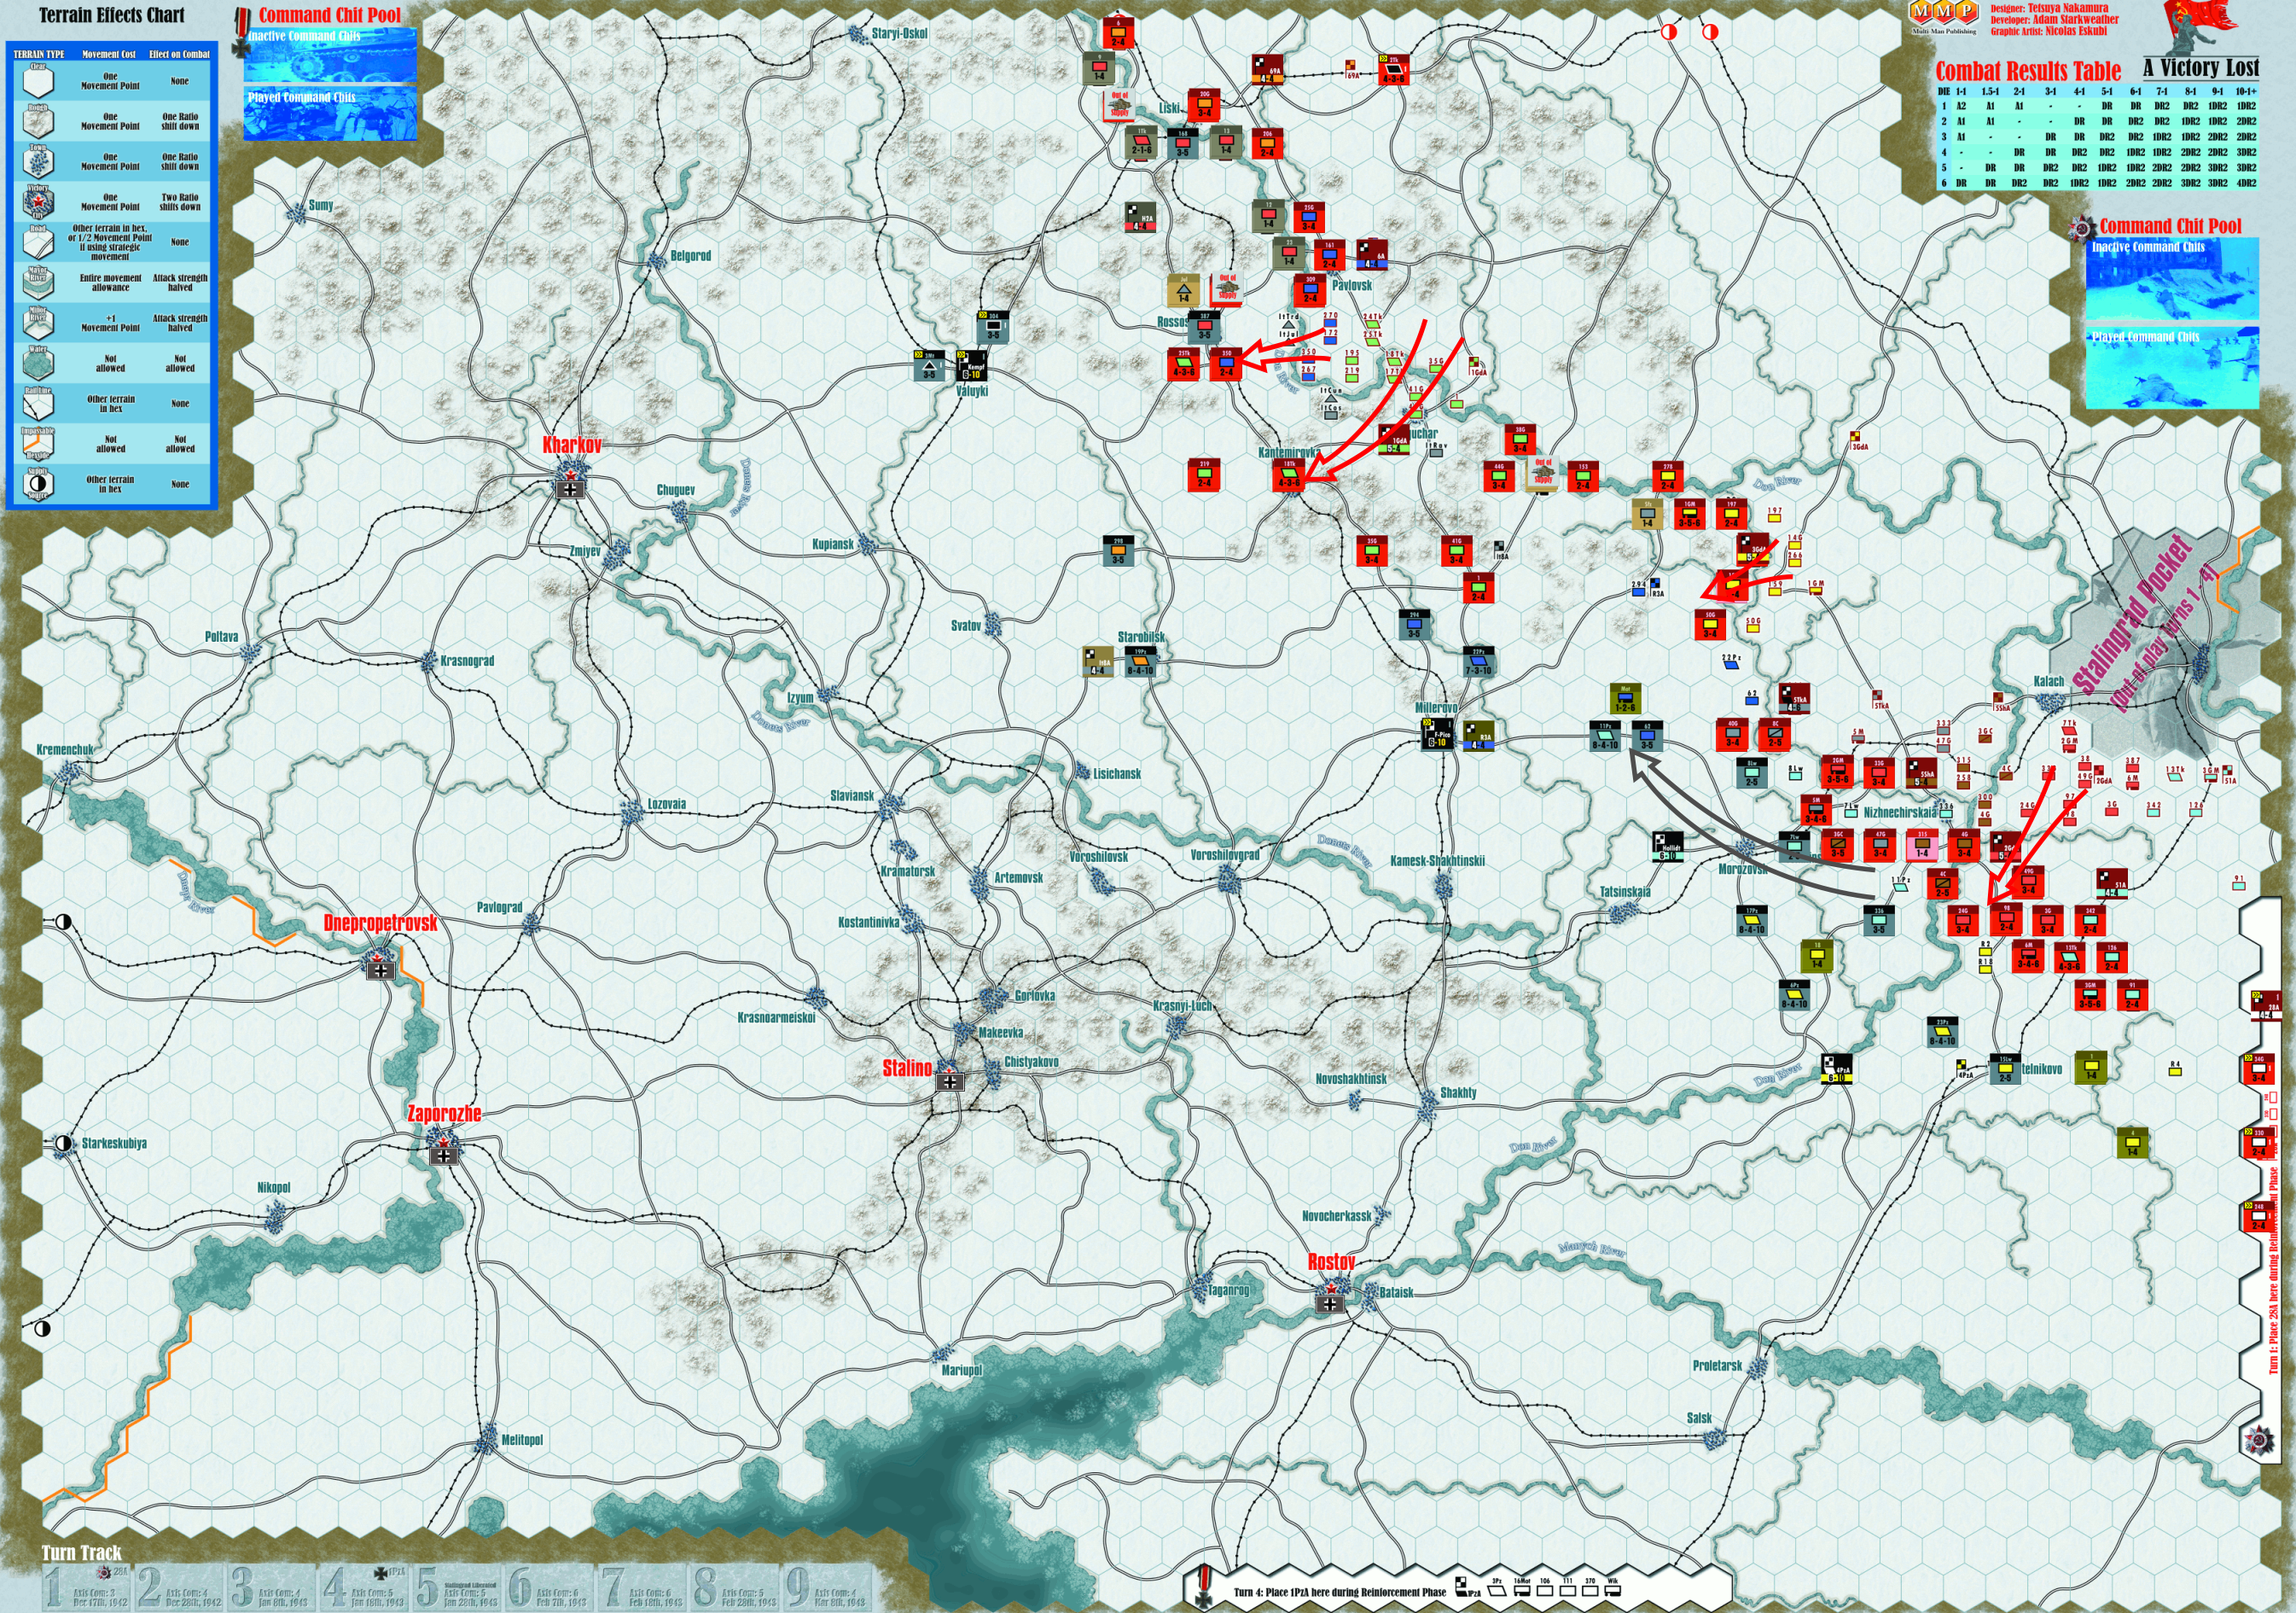
Task: Select the 51A army HQ counter
Action: pyautogui.click(x=2111, y=884)
